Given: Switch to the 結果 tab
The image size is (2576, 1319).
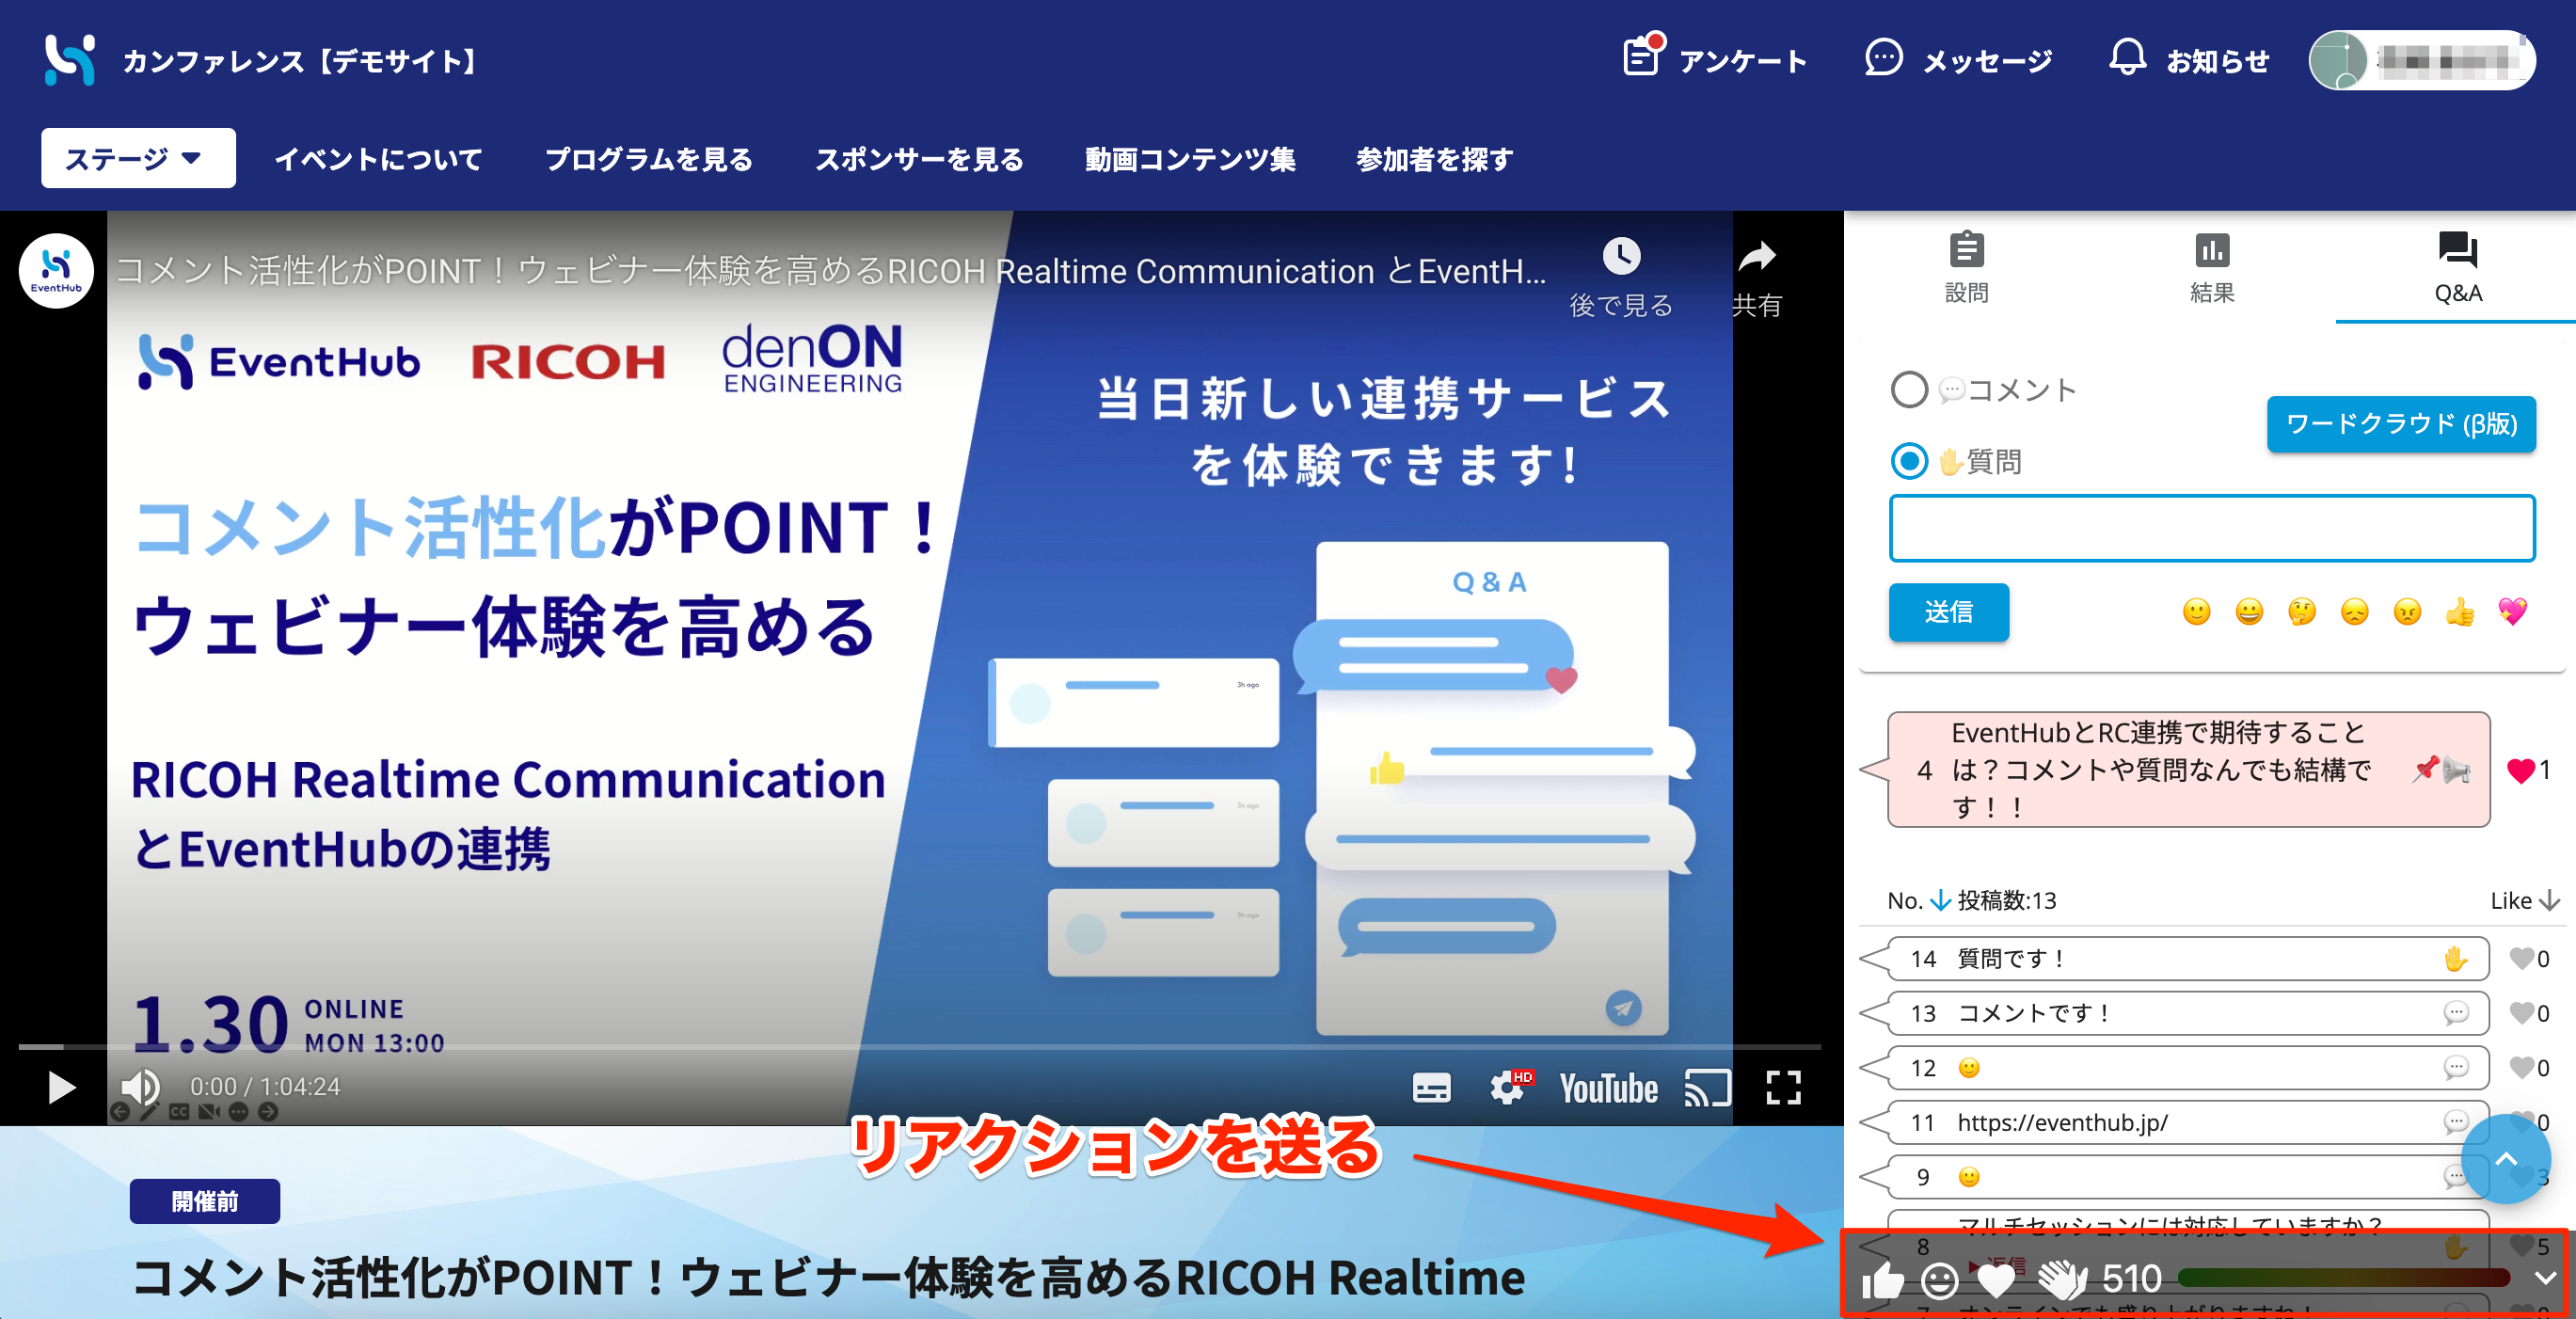Looking at the screenshot, I should tap(2211, 268).
